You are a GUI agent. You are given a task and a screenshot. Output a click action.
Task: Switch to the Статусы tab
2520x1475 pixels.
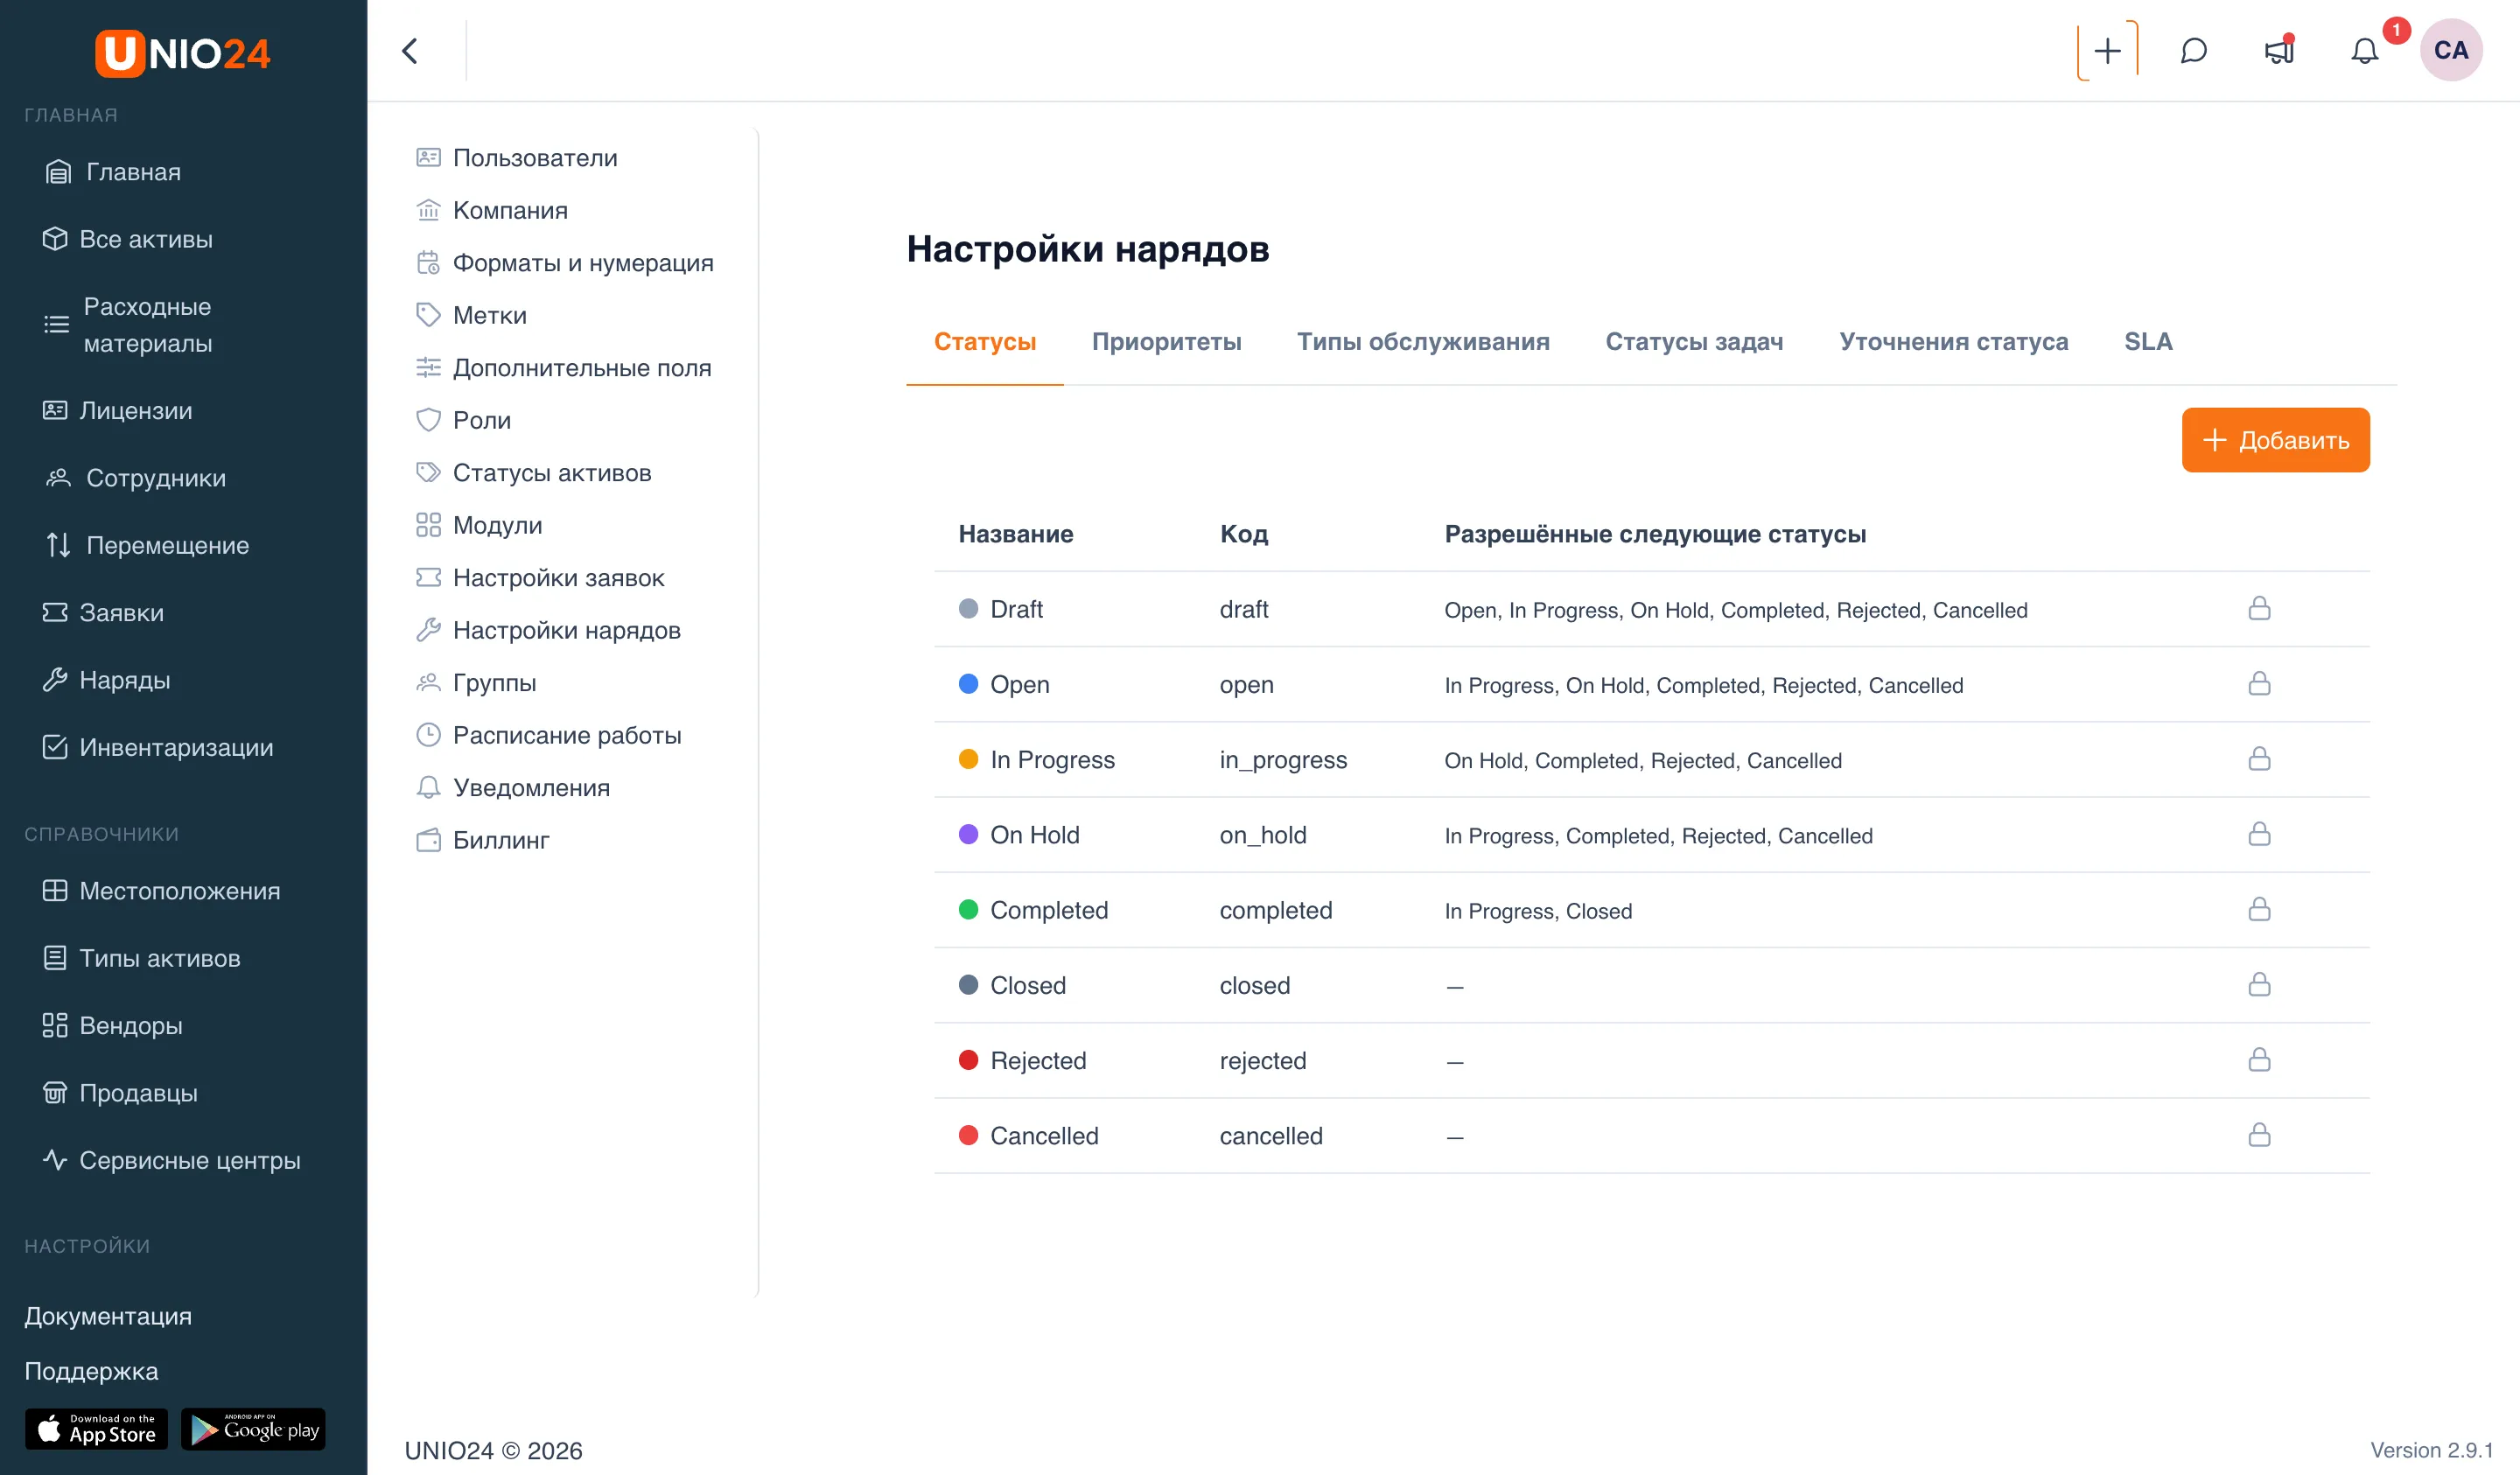[984, 342]
